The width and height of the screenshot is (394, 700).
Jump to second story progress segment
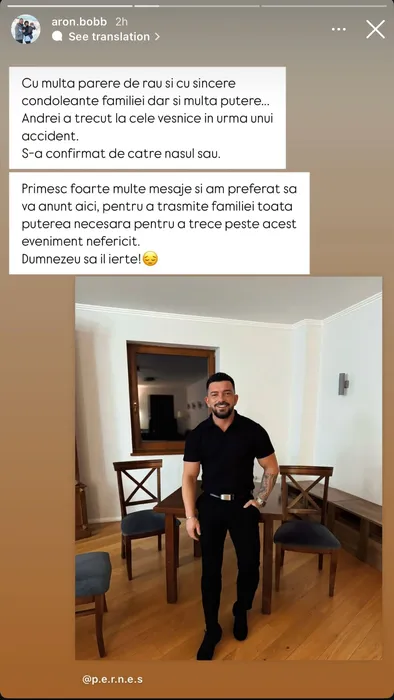[197, 6]
